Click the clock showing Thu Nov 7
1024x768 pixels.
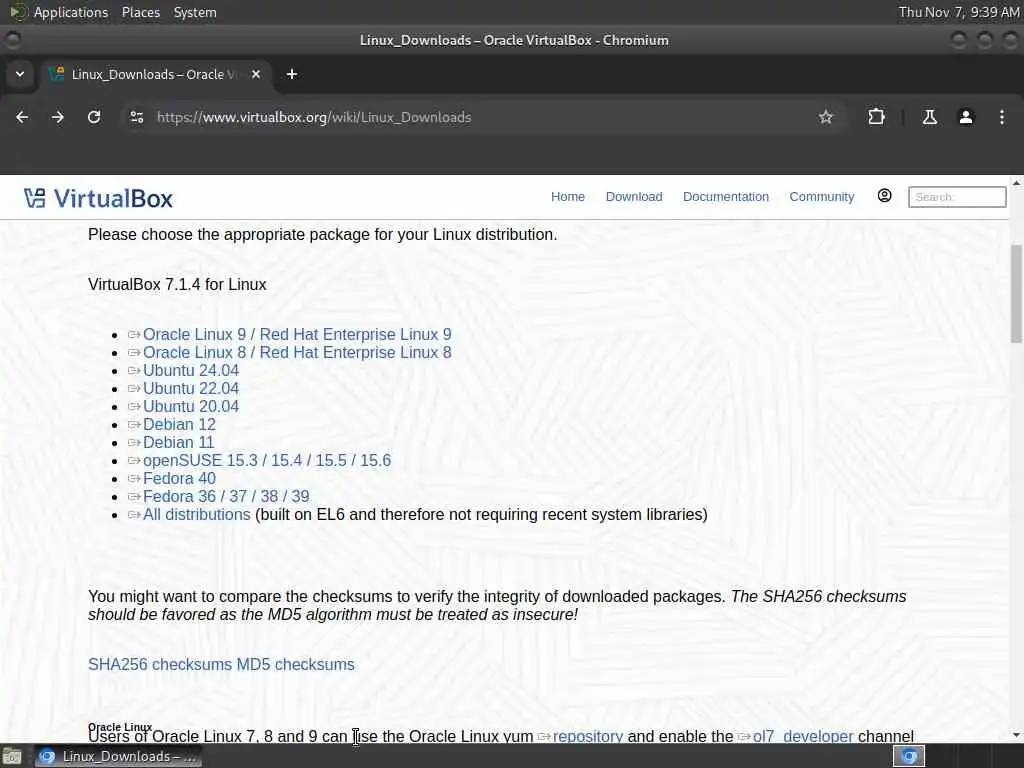pyautogui.click(x=959, y=12)
